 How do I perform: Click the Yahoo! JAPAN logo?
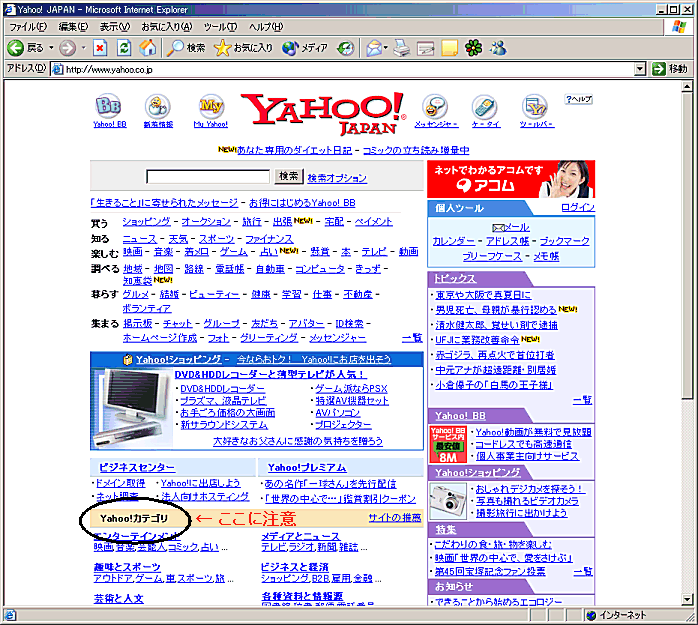[324, 114]
